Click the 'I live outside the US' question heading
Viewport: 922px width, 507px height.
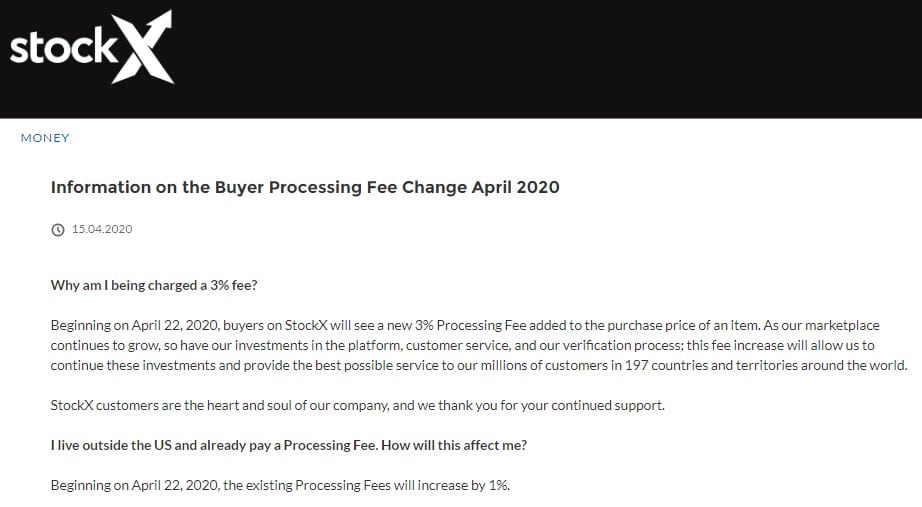pyautogui.click(x=289, y=445)
